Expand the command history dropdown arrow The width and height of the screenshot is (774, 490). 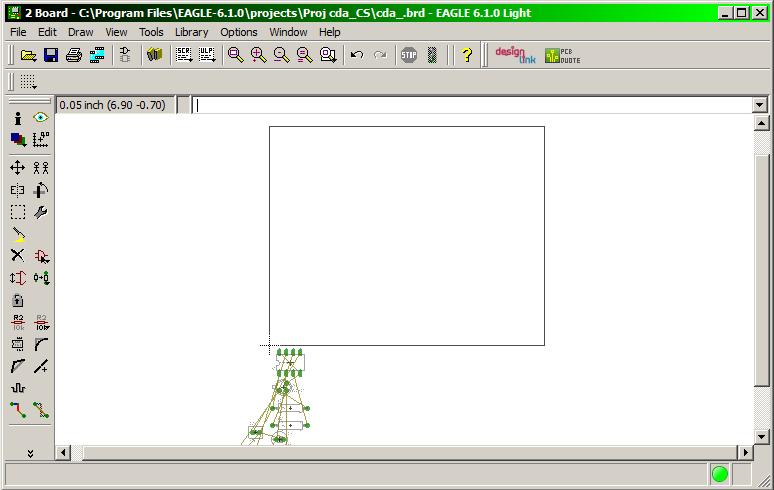[x=760, y=105]
